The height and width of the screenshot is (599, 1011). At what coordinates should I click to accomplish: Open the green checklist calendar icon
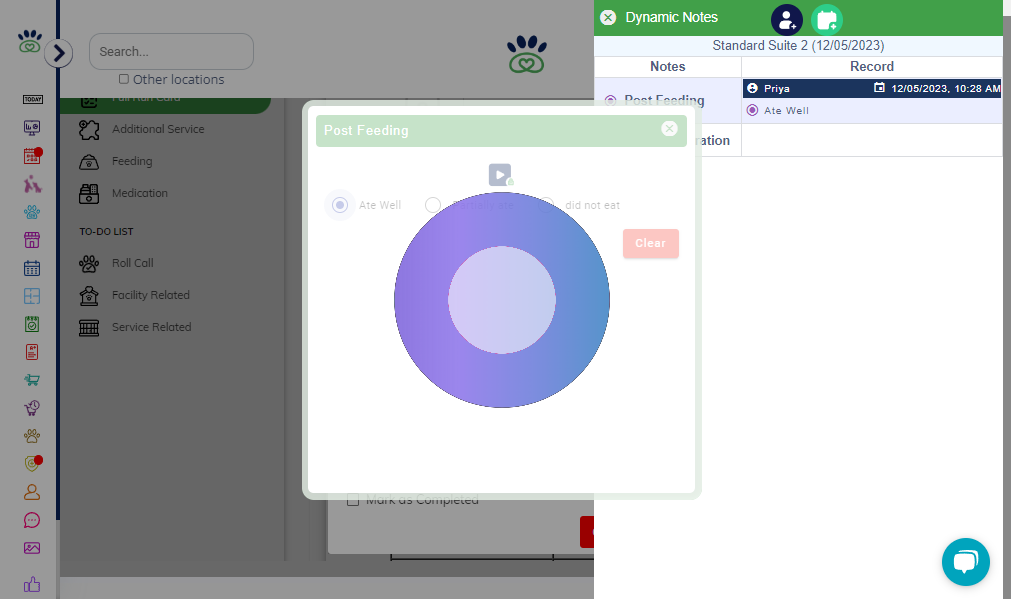[32, 324]
